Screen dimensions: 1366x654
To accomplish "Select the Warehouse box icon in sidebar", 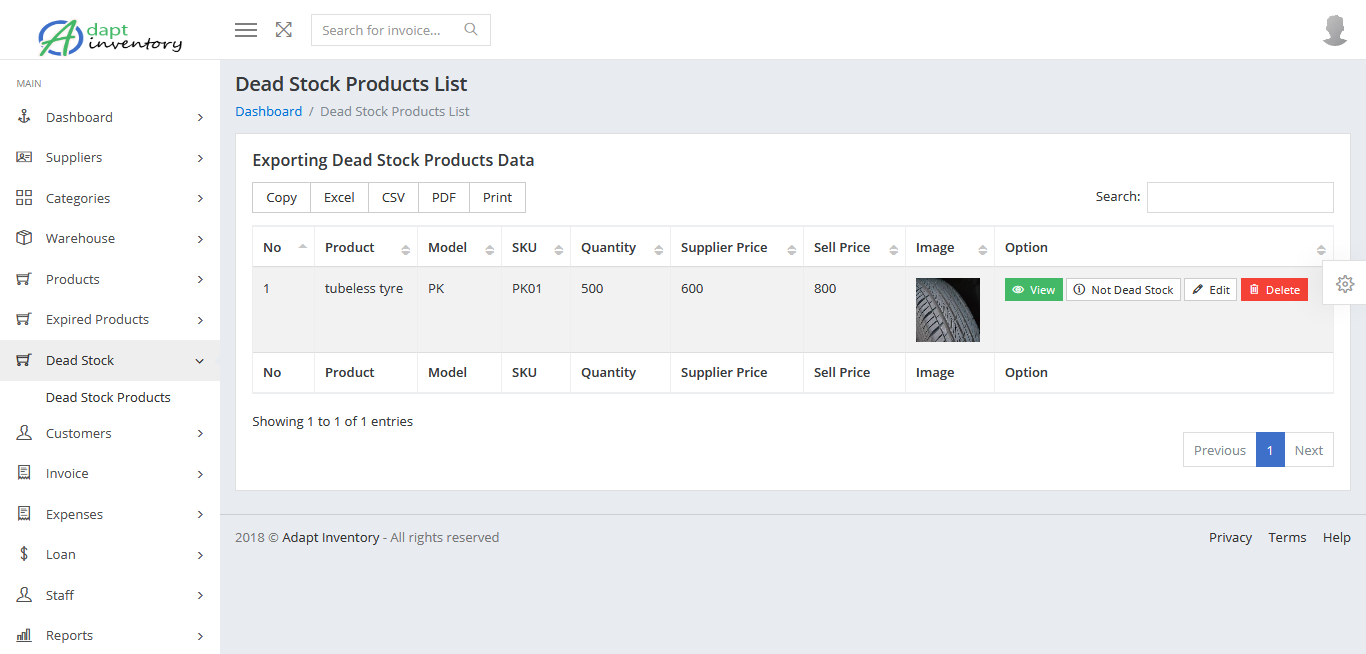I will coord(23,238).
